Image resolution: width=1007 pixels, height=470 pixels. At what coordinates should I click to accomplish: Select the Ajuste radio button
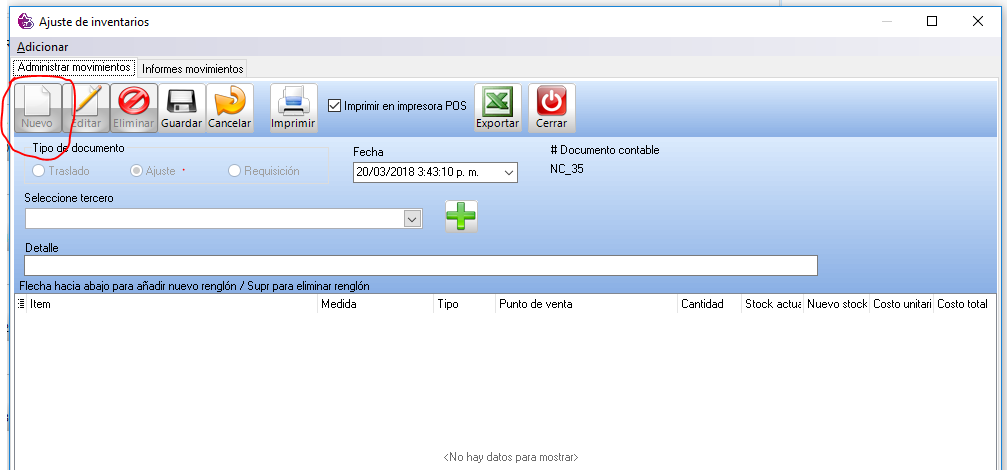[x=137, y=171]
